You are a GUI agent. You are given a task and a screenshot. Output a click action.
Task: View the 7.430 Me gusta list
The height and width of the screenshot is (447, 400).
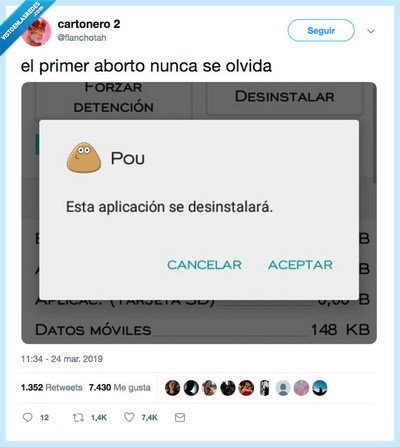pyautogui.click(x=120, y=388)
